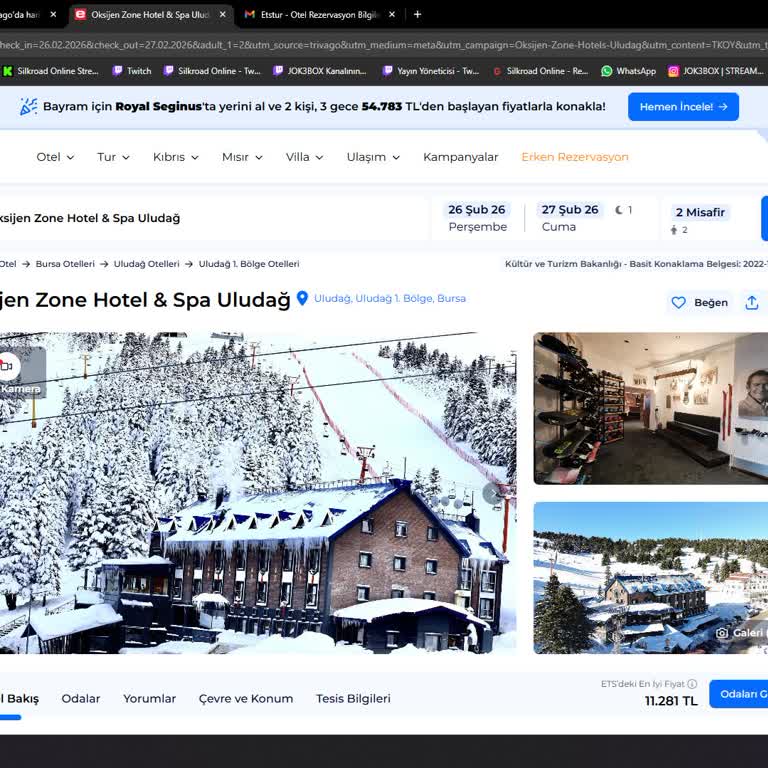Close the Oksijen Zone Hotel browser tab

coord(222,15)
